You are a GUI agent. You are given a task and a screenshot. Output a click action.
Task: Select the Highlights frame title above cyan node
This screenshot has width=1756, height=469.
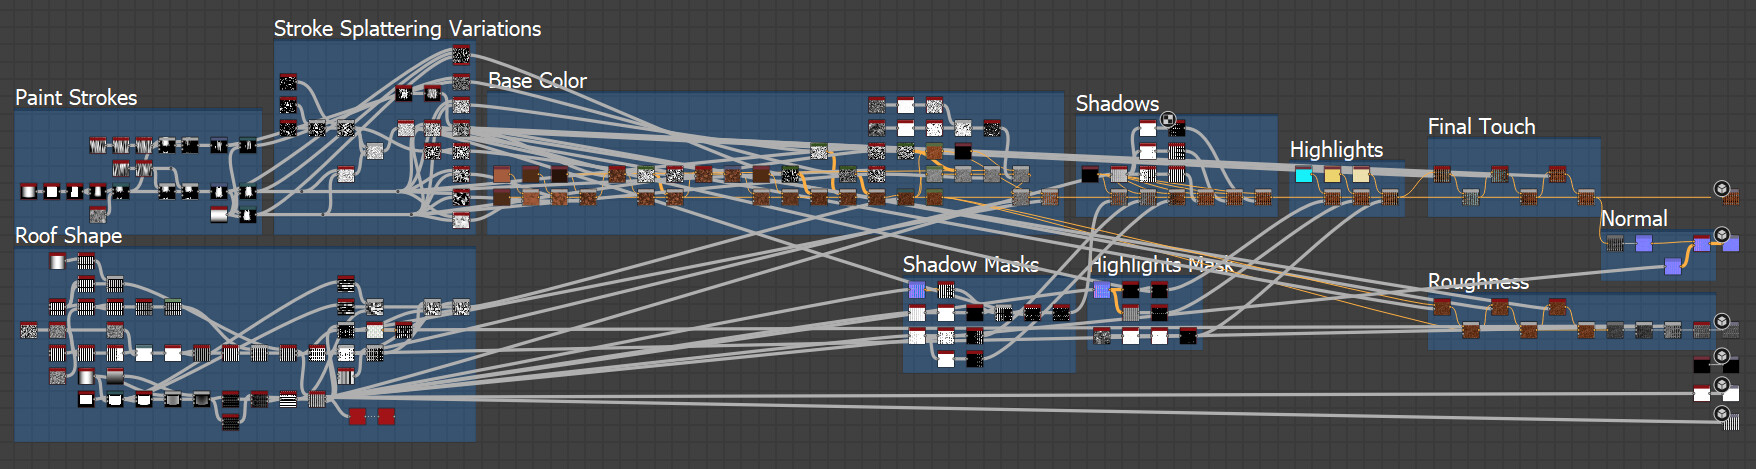(1336, 150)
